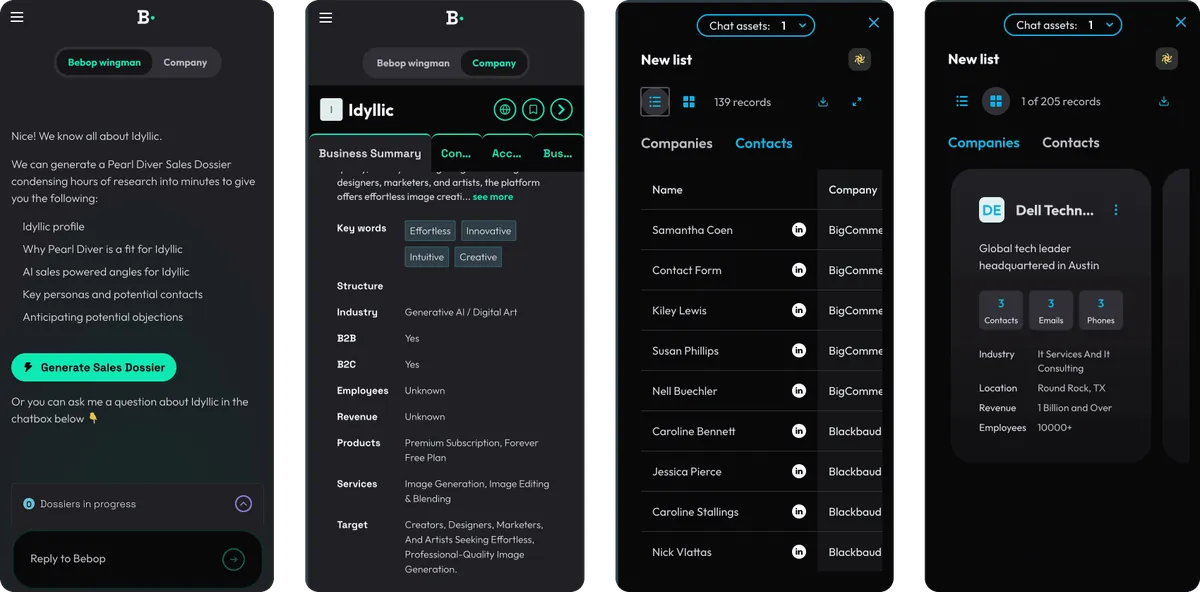Open the Business Summary tab

(x=370, y=153)
